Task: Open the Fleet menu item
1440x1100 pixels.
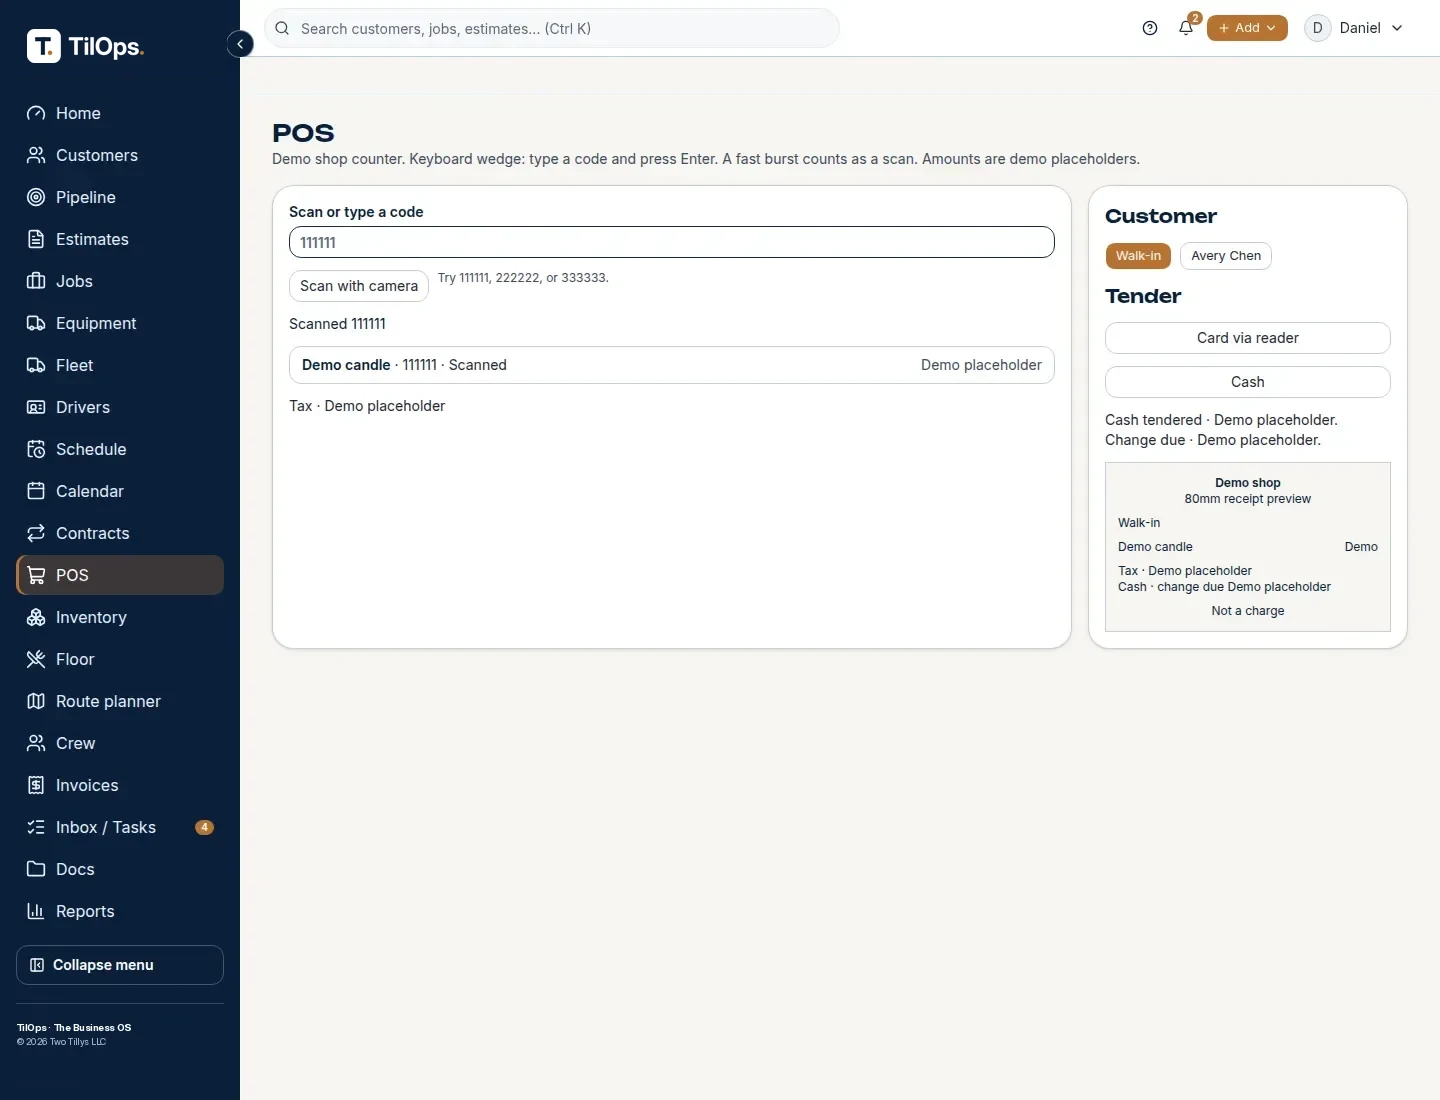Action: pyautogui.click(x=120, y=365)
